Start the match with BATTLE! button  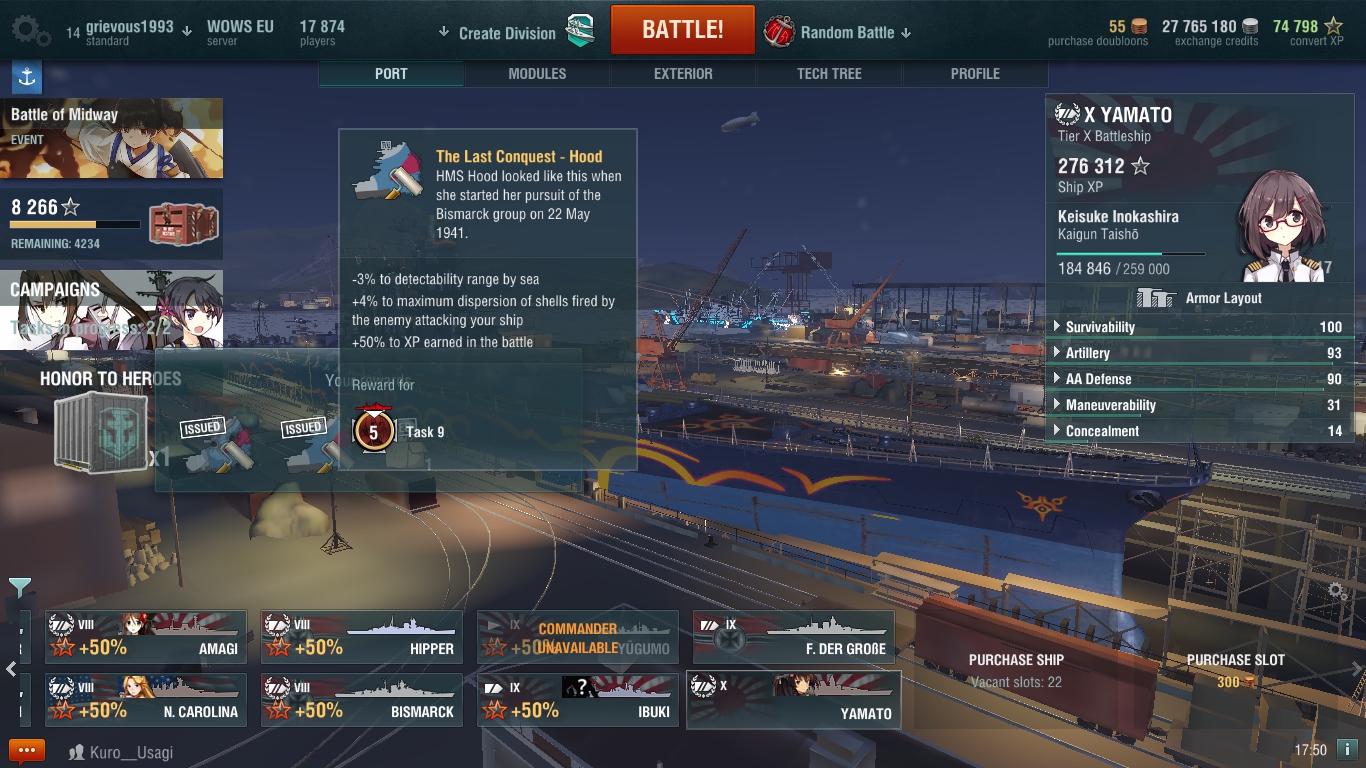click(682, 30)
